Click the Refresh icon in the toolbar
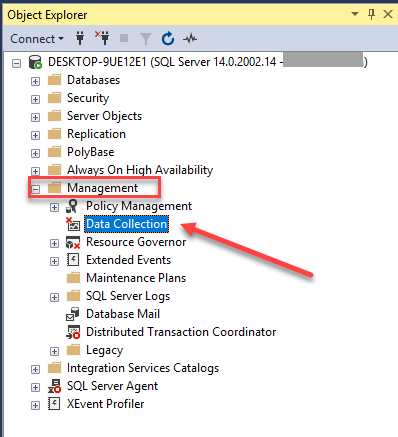Viewport: 398px width, 437px height. [x=168, y=38]
